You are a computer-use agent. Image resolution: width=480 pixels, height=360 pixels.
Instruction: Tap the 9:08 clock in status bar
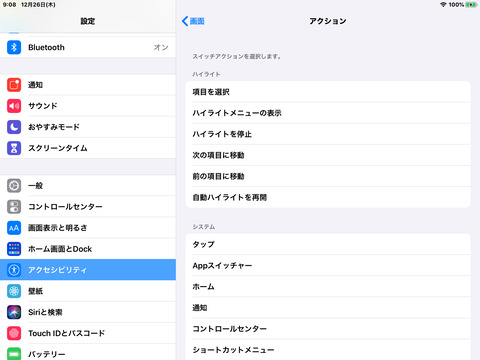pos(9,5)
